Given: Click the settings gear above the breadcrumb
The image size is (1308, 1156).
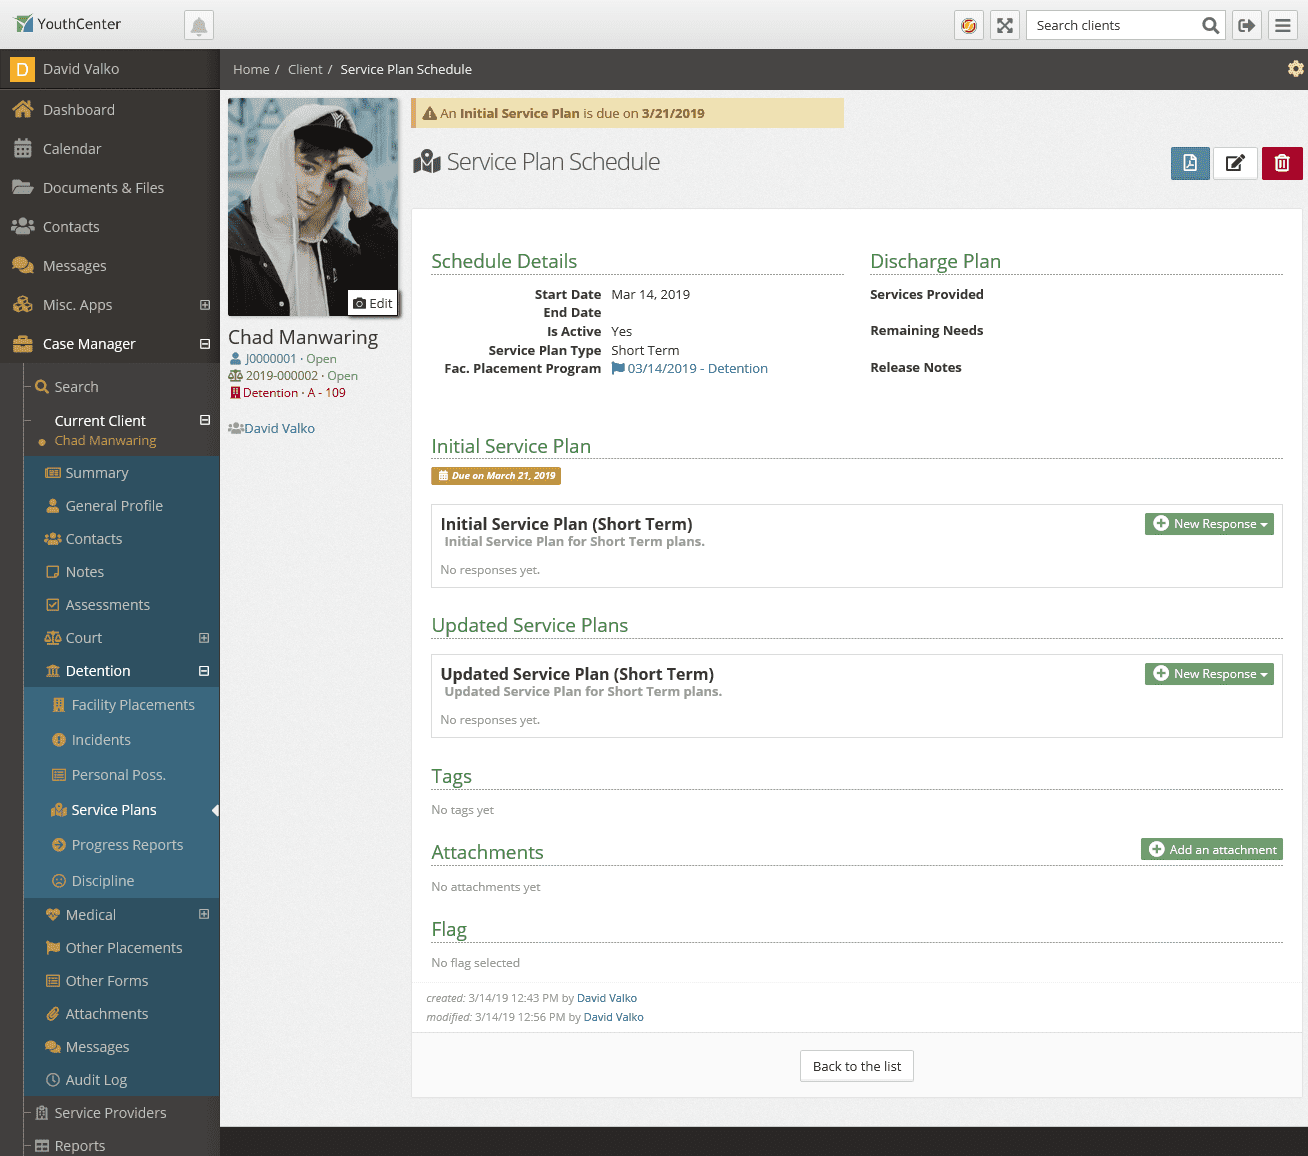Looking at the screenshot, I should 1296,68.
